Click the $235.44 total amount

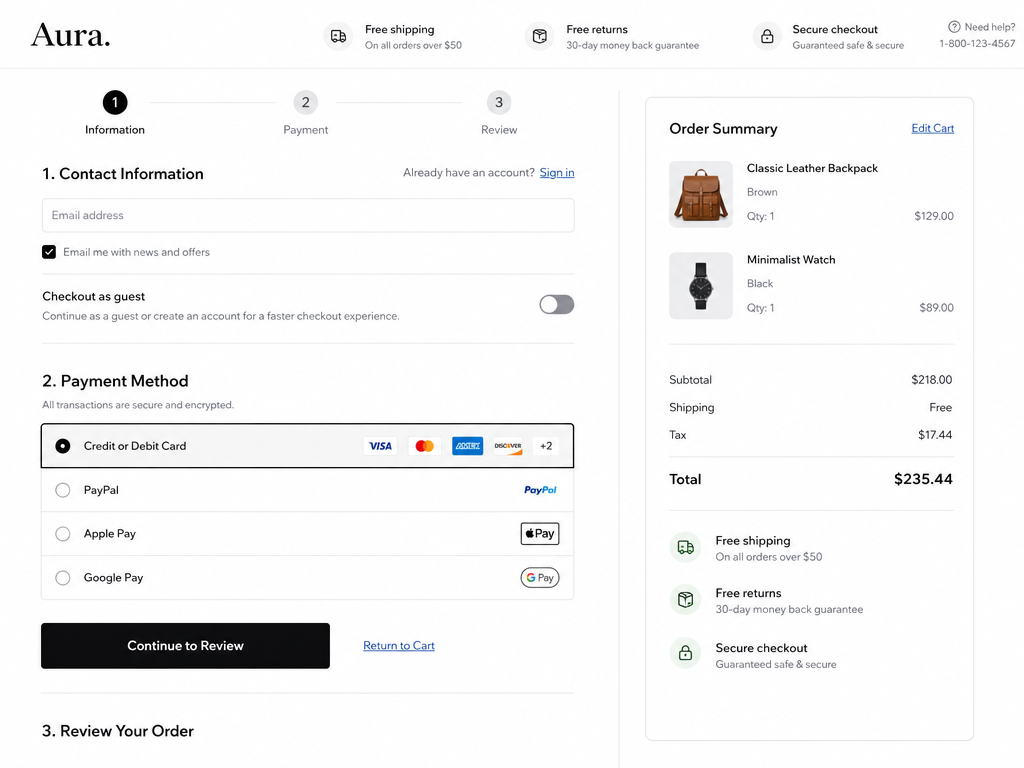tap(923, 479)
